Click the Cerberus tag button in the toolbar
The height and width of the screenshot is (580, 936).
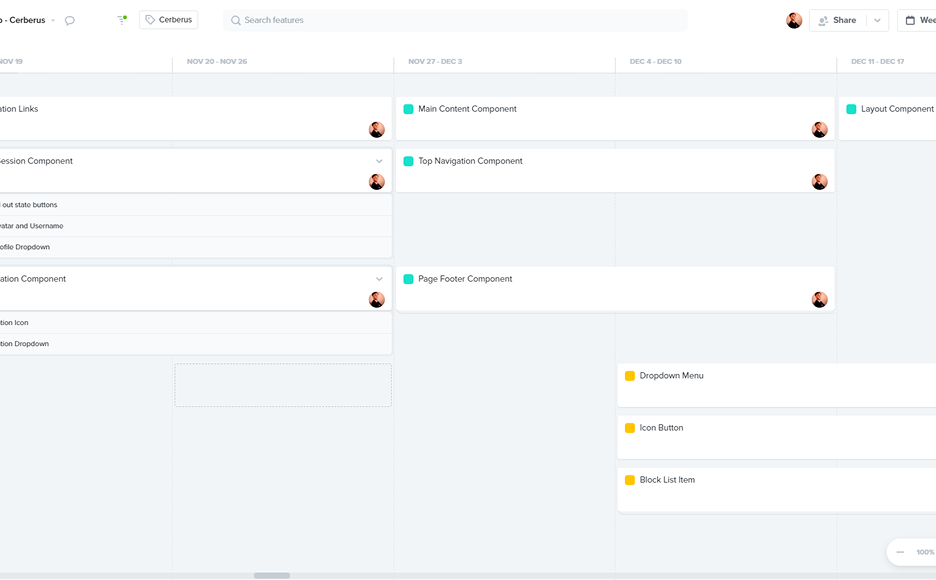tap(168, 19)
